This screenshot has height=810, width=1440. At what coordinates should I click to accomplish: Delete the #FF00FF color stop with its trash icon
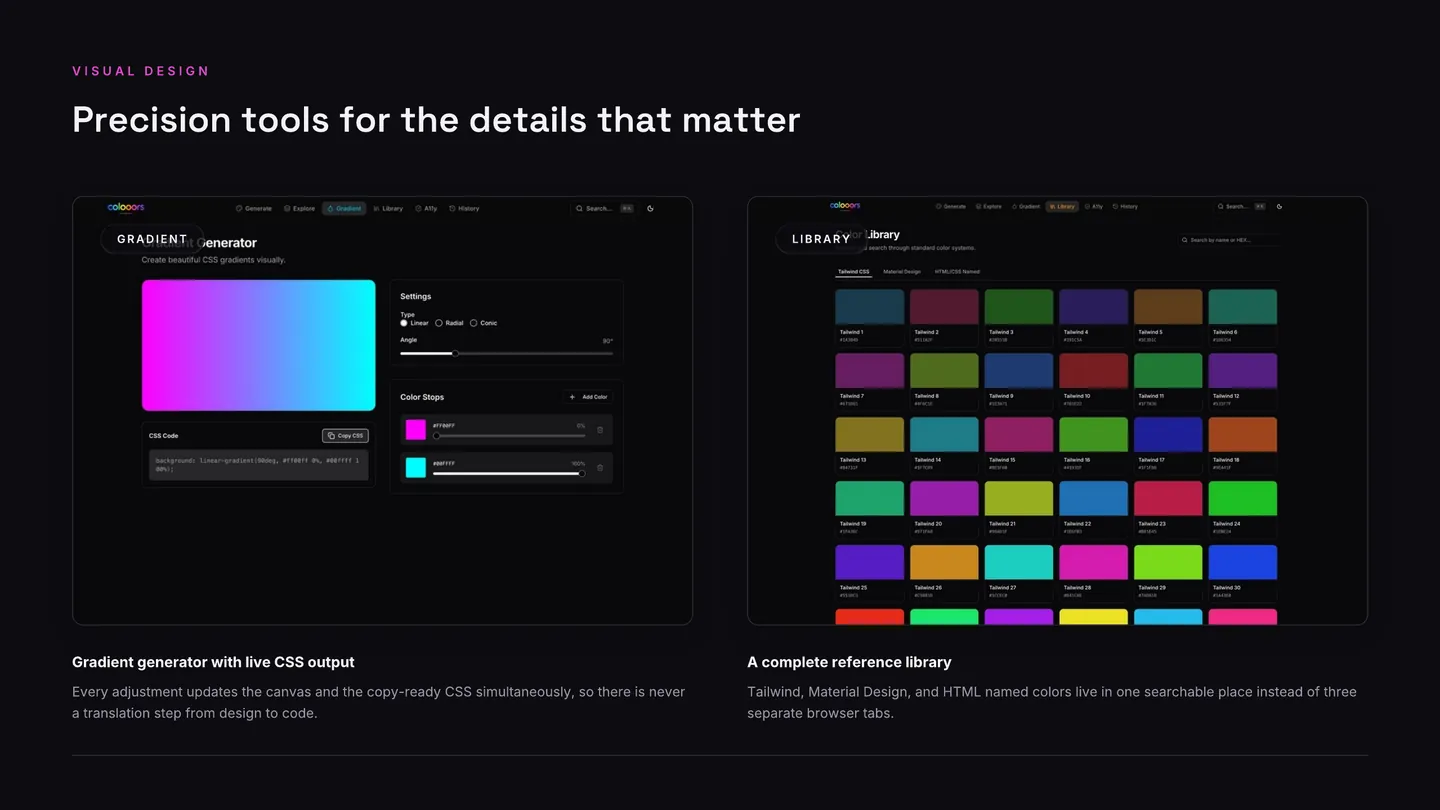pyautogui.click(x=600, y=430)
